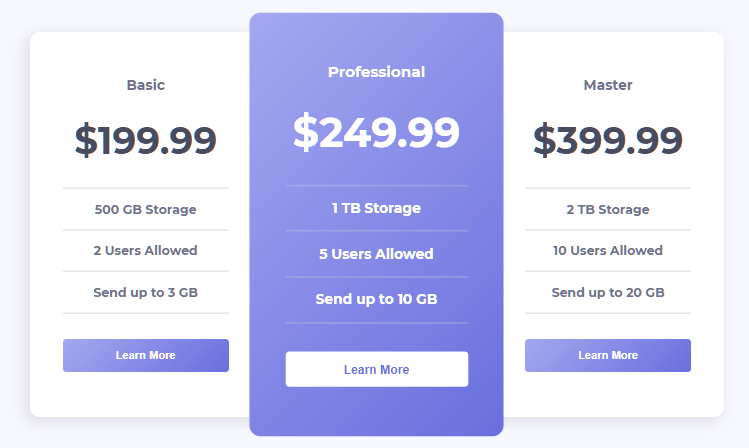Screen dimensions: 749x448
Task: Click Send up to 3 GB
Action: (x=146, y=292)
